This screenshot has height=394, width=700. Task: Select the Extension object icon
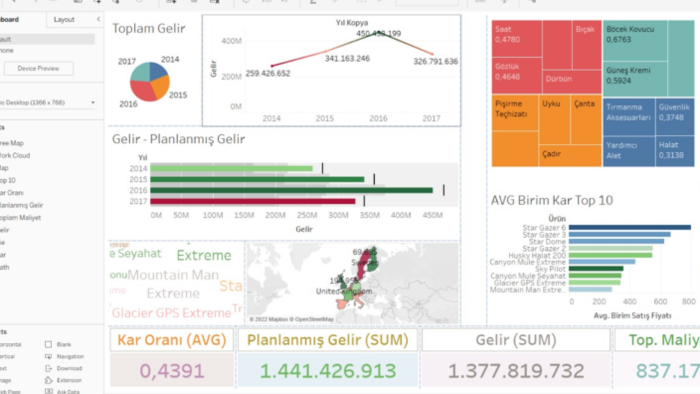point(48,380)
